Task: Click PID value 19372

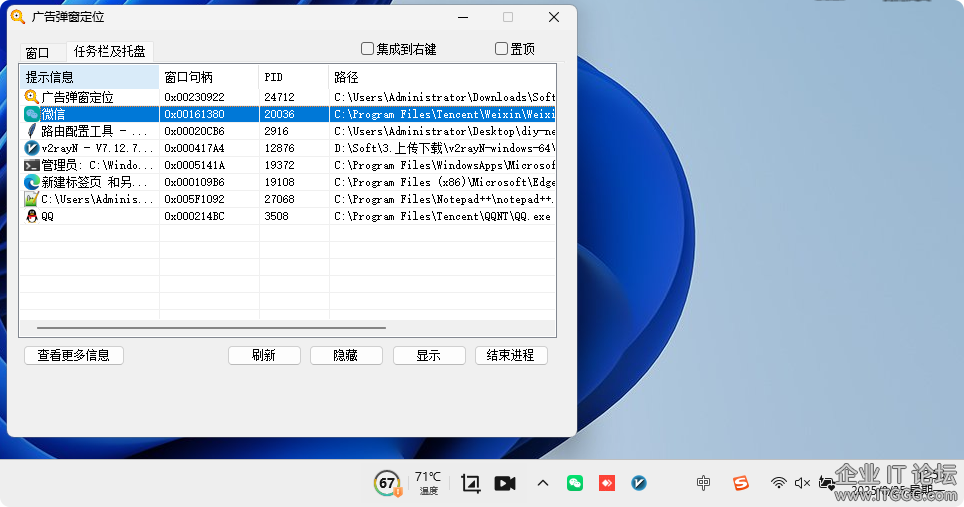Action: point(279,165)
